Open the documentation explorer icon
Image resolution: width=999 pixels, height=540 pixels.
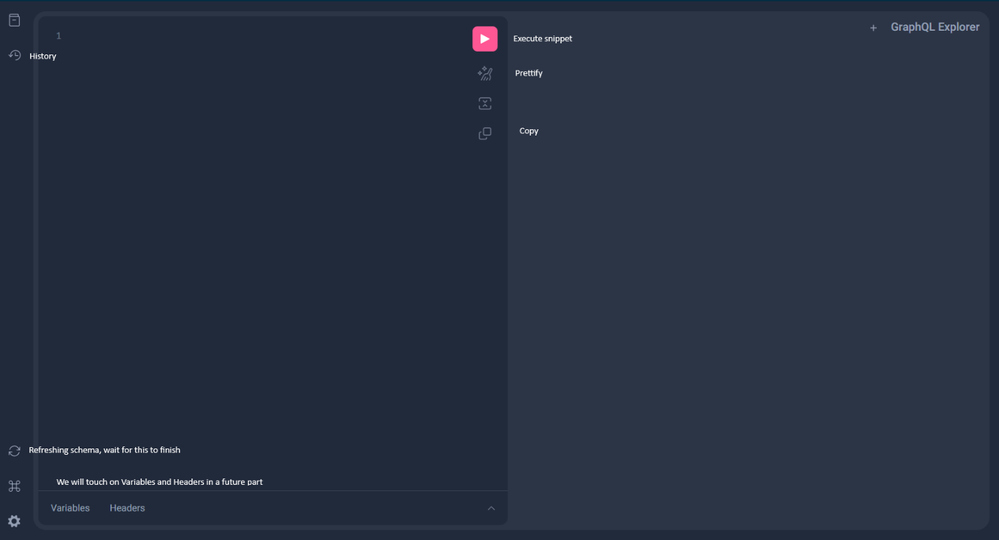14,20
